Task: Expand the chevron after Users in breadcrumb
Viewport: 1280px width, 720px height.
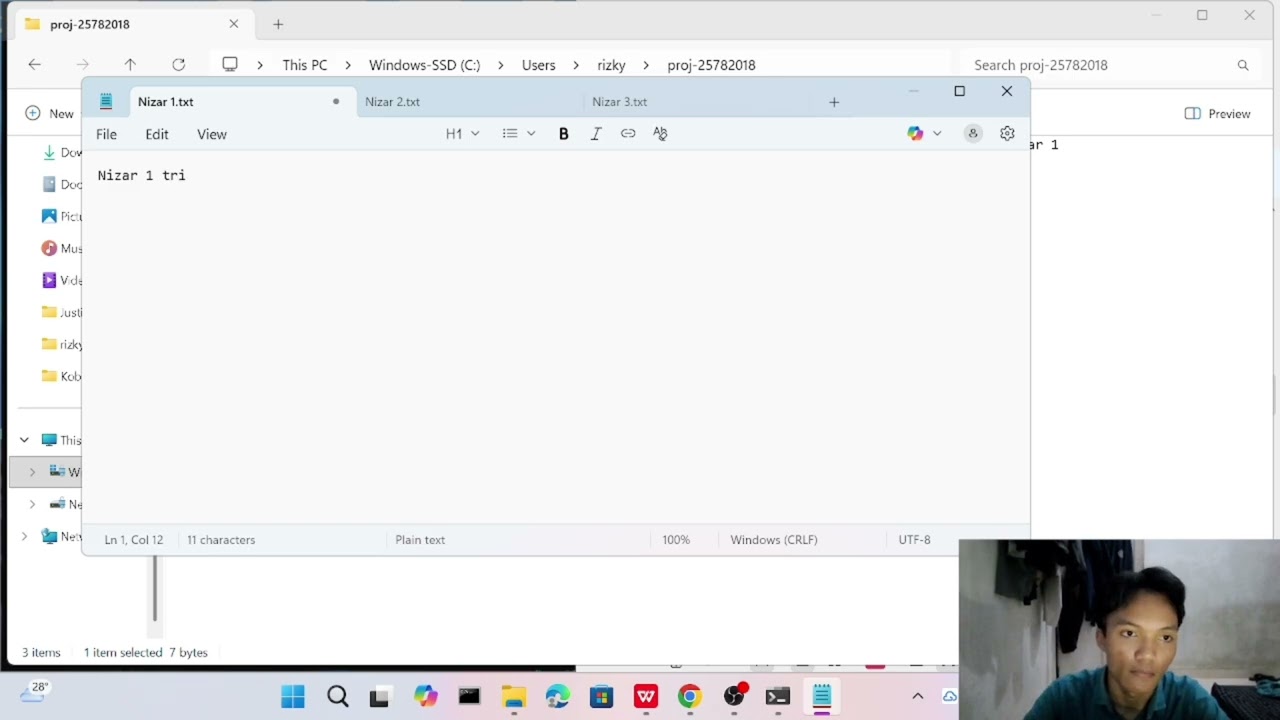Action: 576,65
